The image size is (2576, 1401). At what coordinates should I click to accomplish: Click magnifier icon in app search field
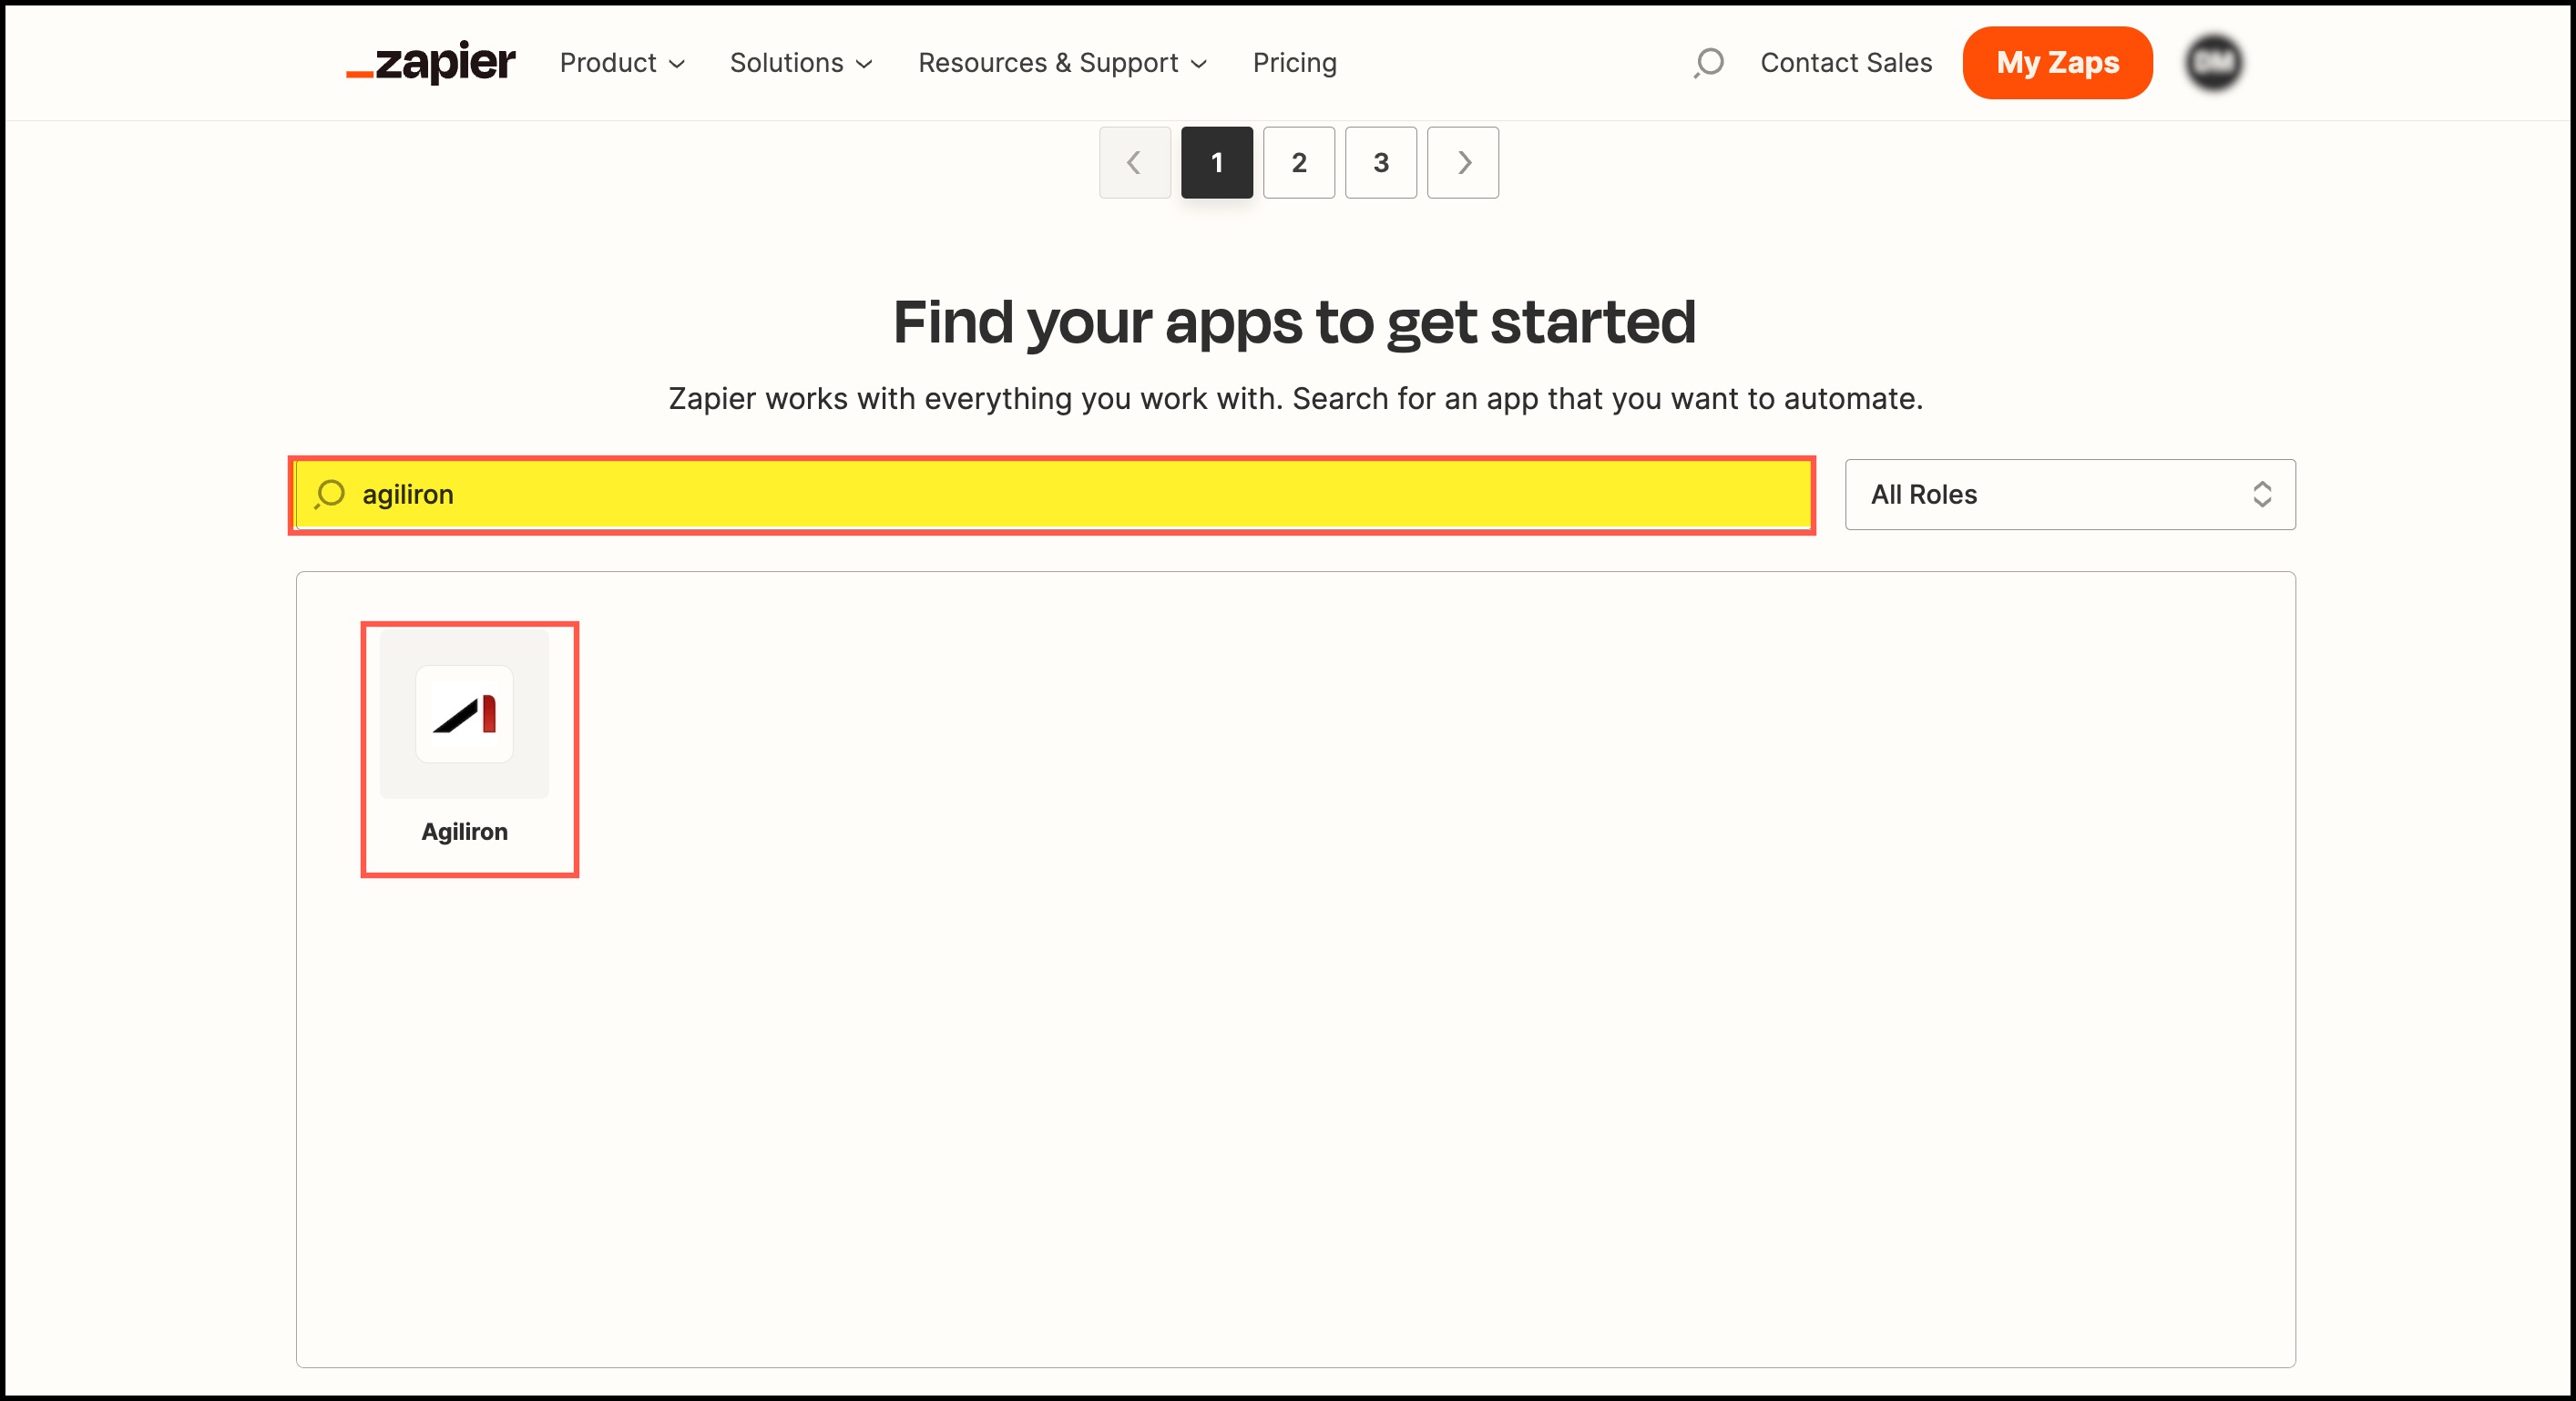pyautogui.click(x=329, y=494)
